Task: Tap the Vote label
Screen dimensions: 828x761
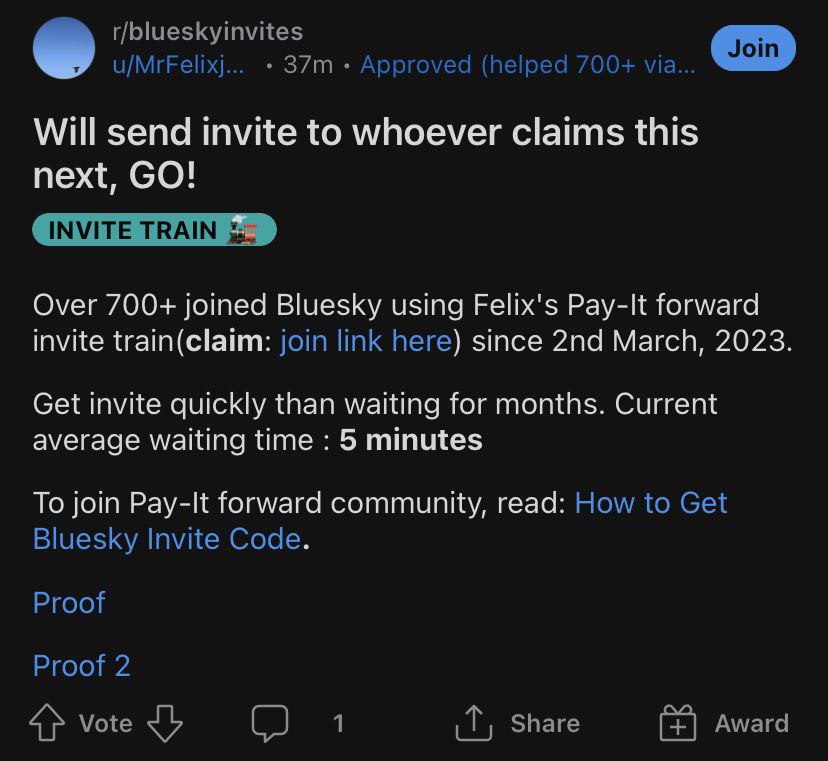Action: pos(106,723)
